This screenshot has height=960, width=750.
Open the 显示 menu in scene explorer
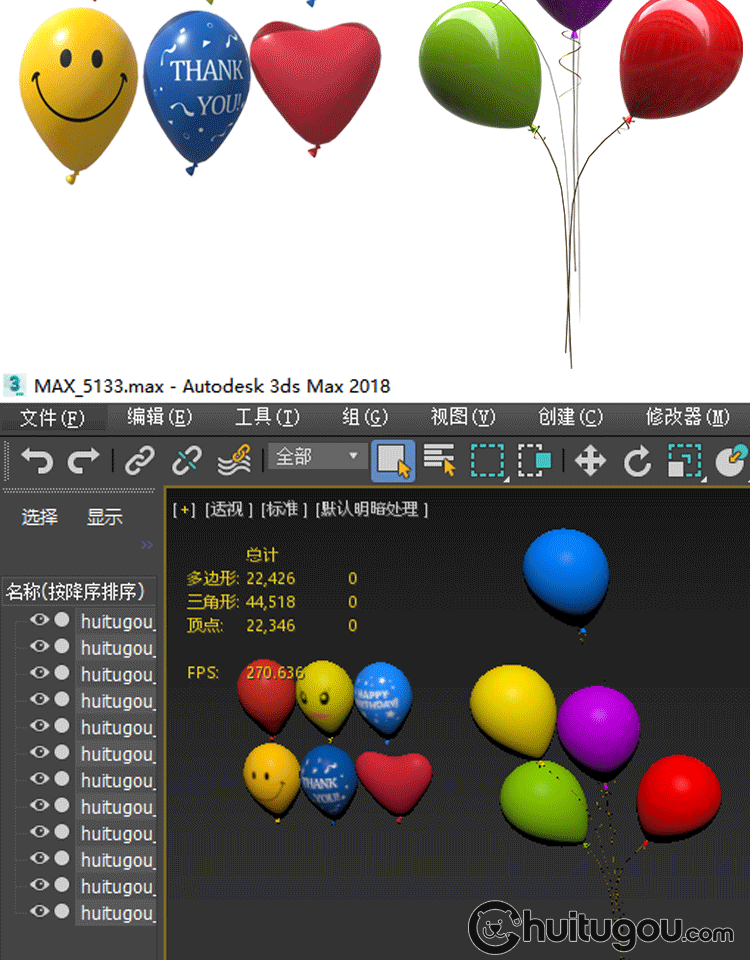pyautogui.click(x=104, y=517)
